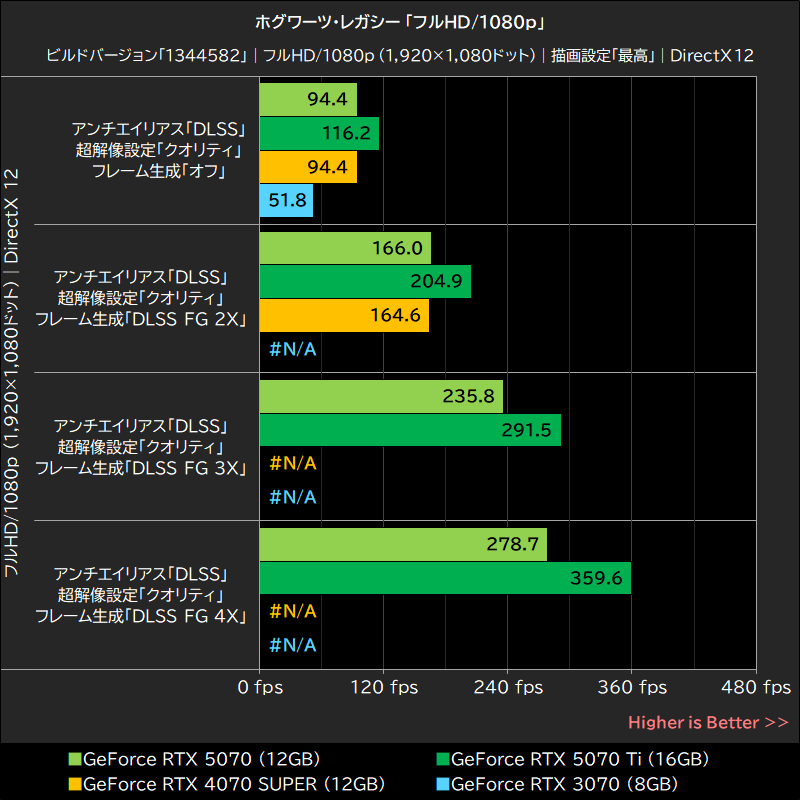Click the 235.8 value on the light green bar
Viewport: 800px width, 800px height.
(x=468, y=396)
